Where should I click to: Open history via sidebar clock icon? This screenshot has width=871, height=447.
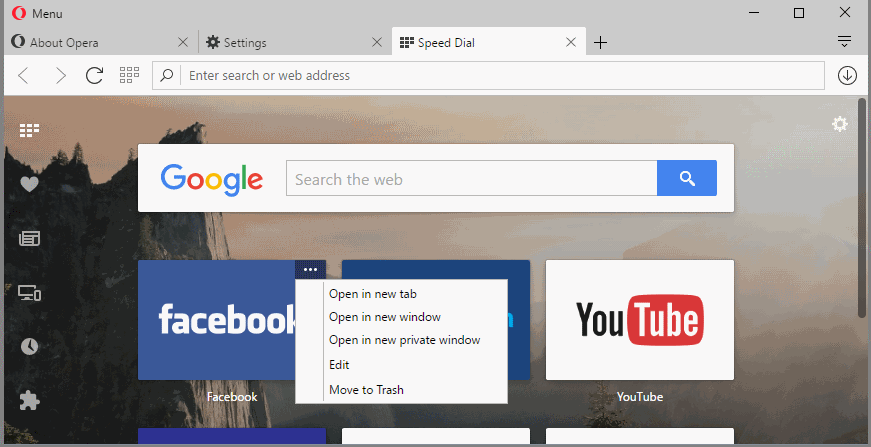coord(29,346)
